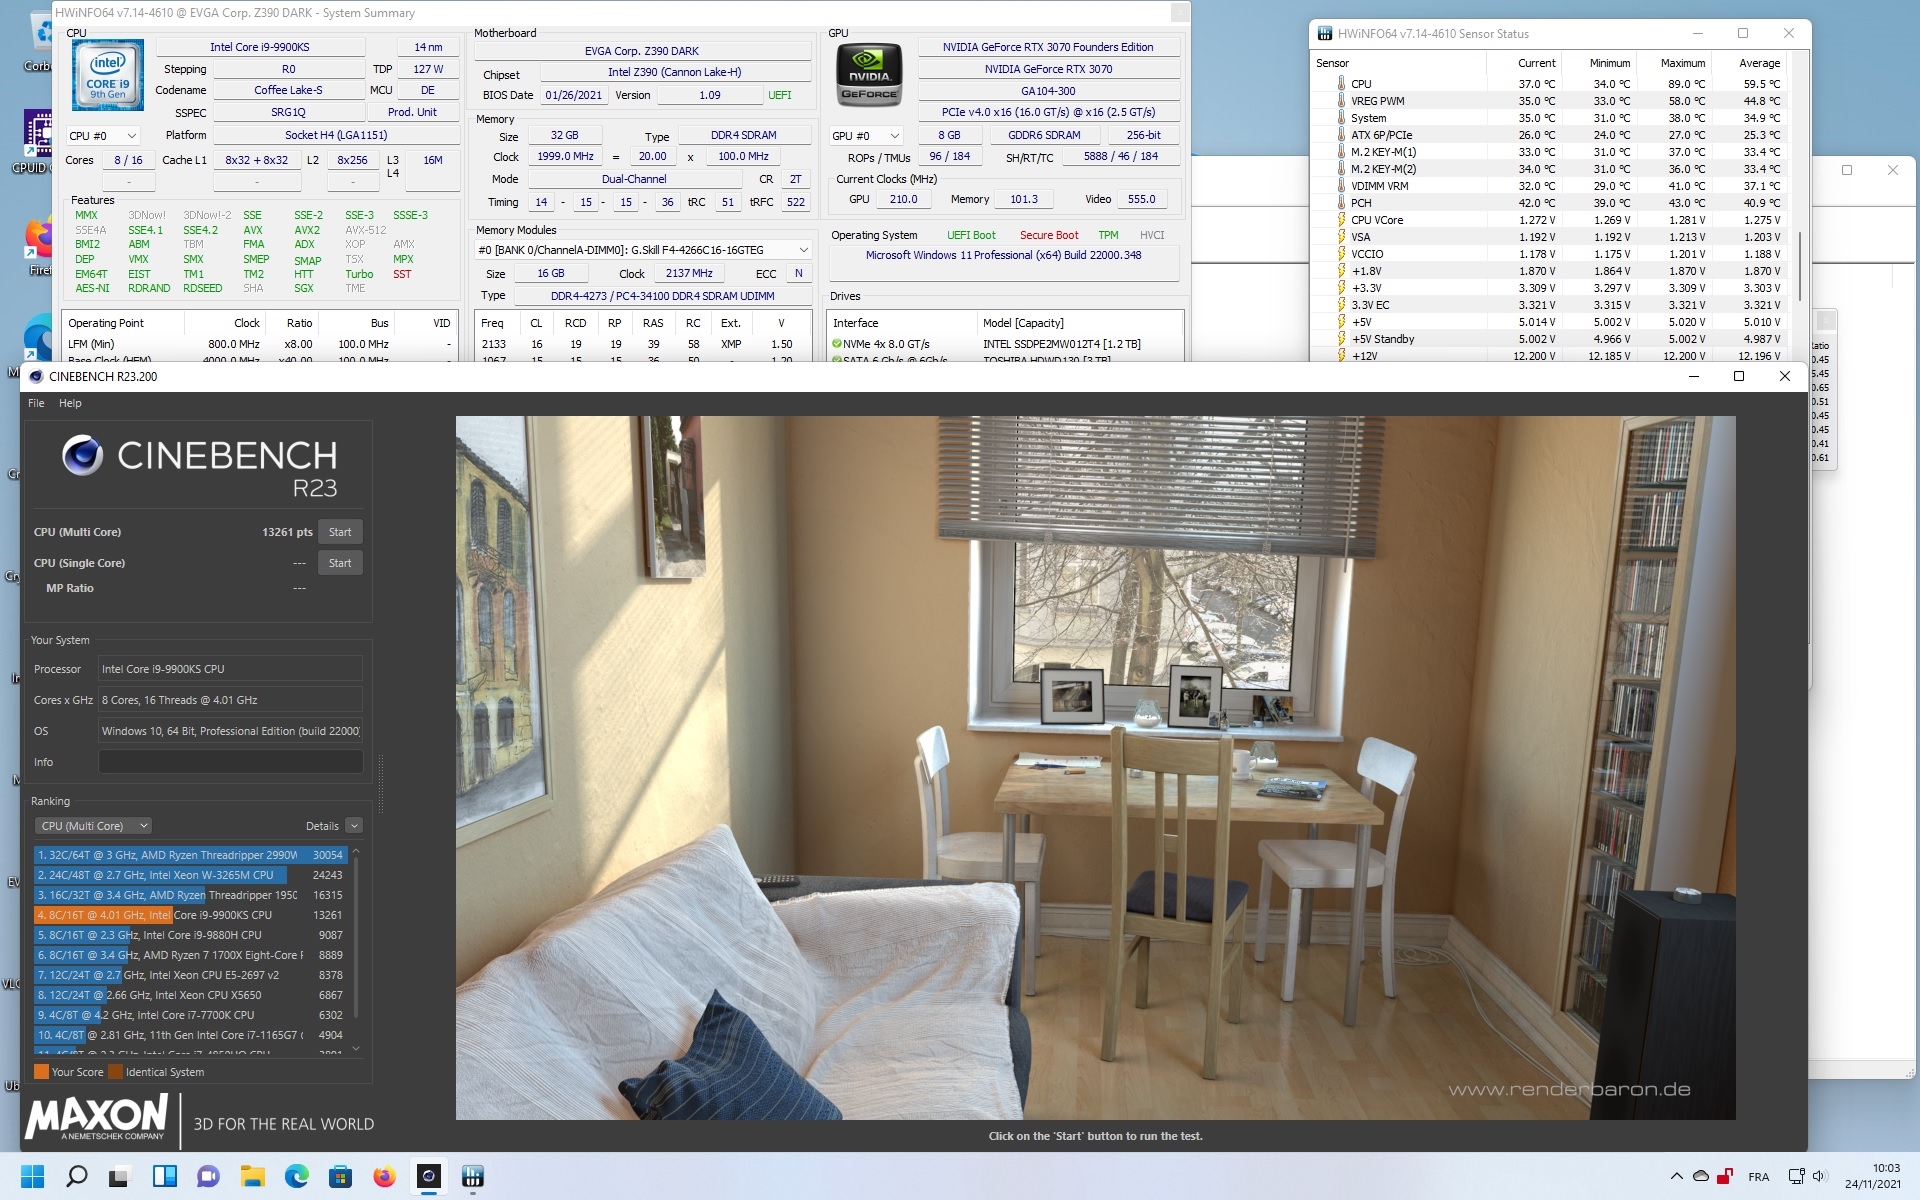Select ranking row Core i9-9900KS CPU
The width and height of the screenshot is (1920, 1200).
[x=190, y=915]
